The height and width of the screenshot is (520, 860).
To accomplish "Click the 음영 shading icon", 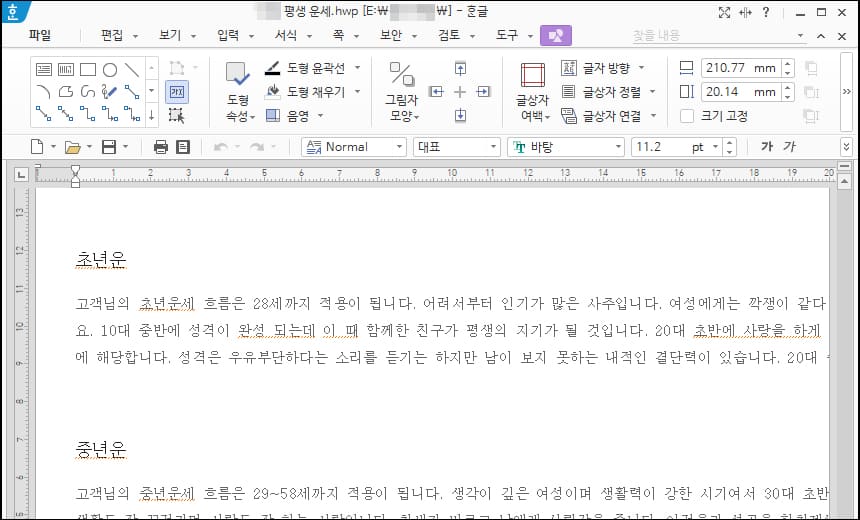I will (273, 115).
